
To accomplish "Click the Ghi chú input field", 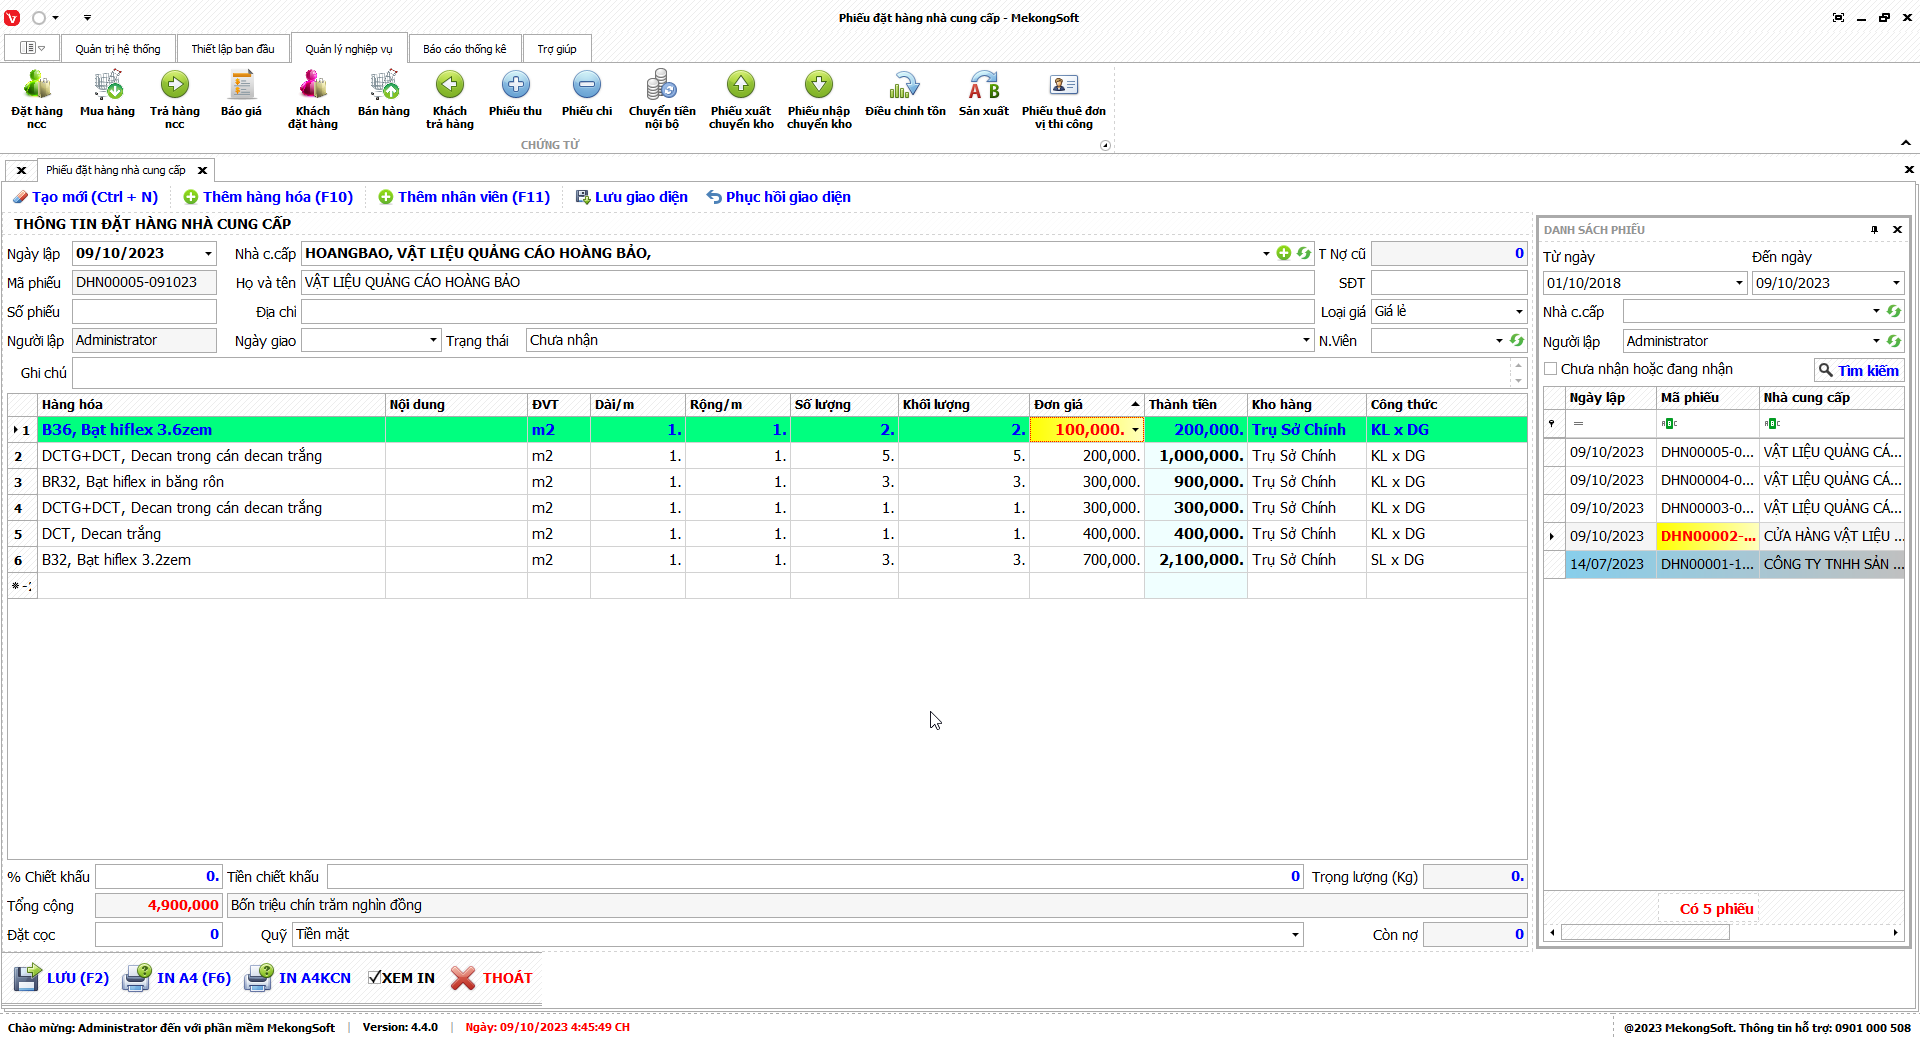I will point(790,373).
